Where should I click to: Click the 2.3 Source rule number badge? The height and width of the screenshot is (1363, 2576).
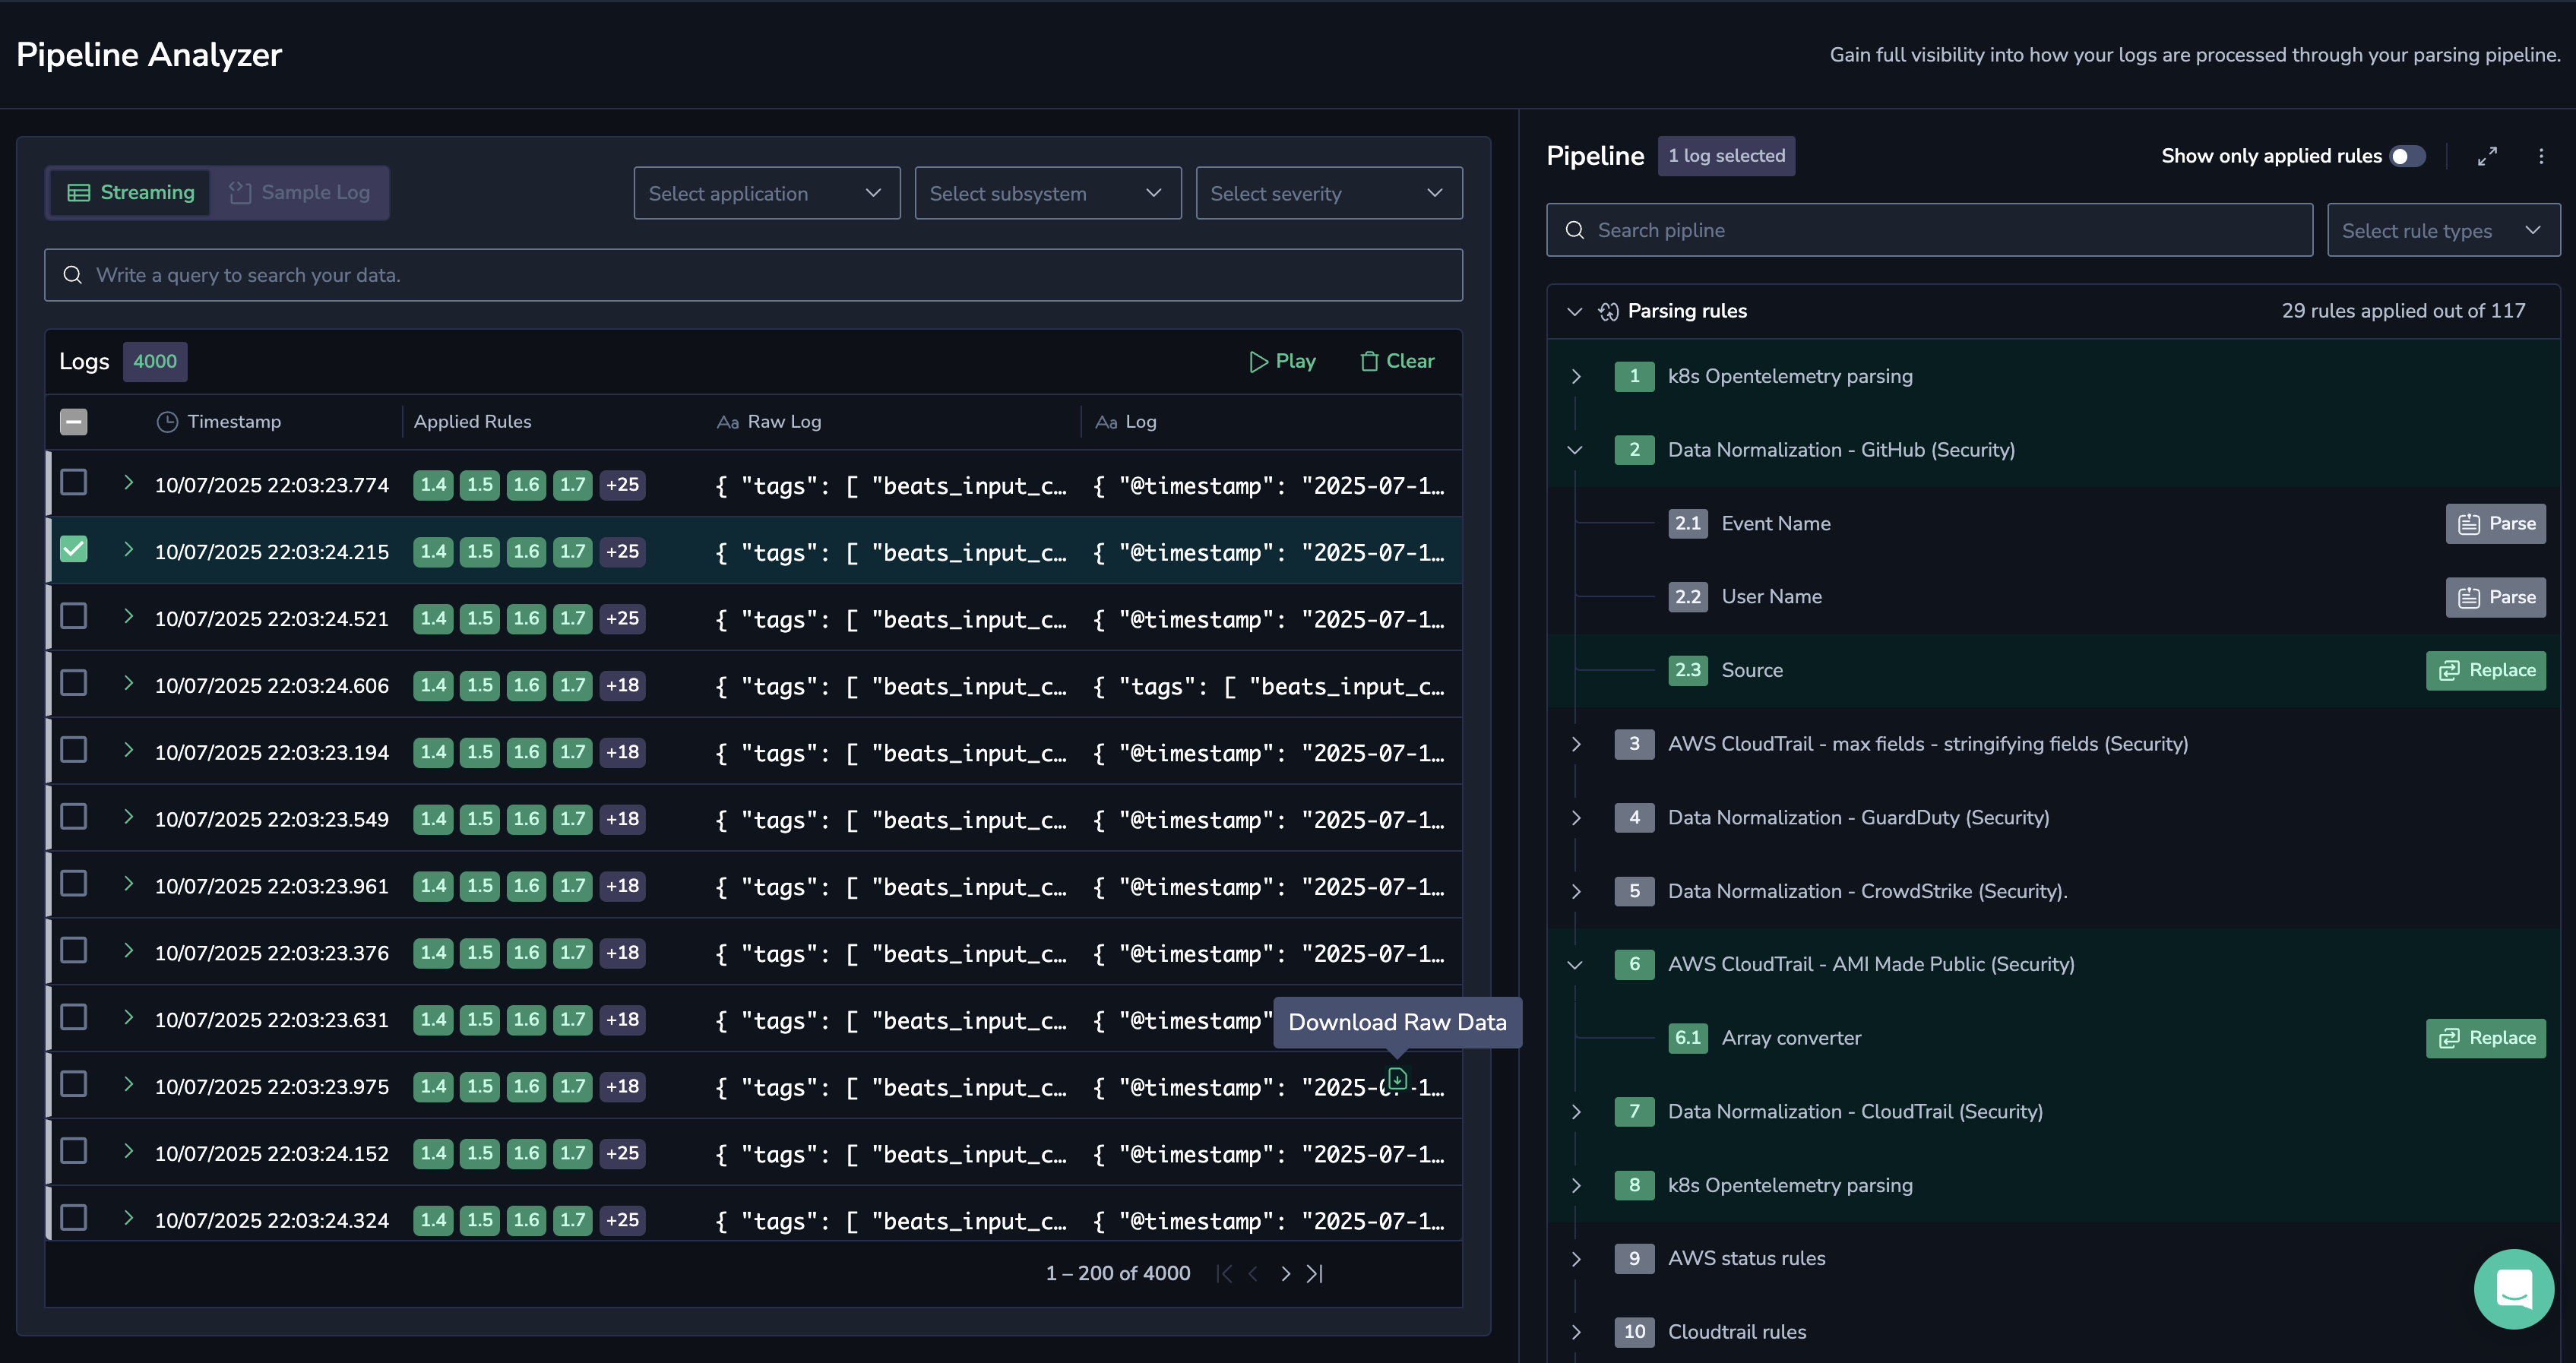1688,670
